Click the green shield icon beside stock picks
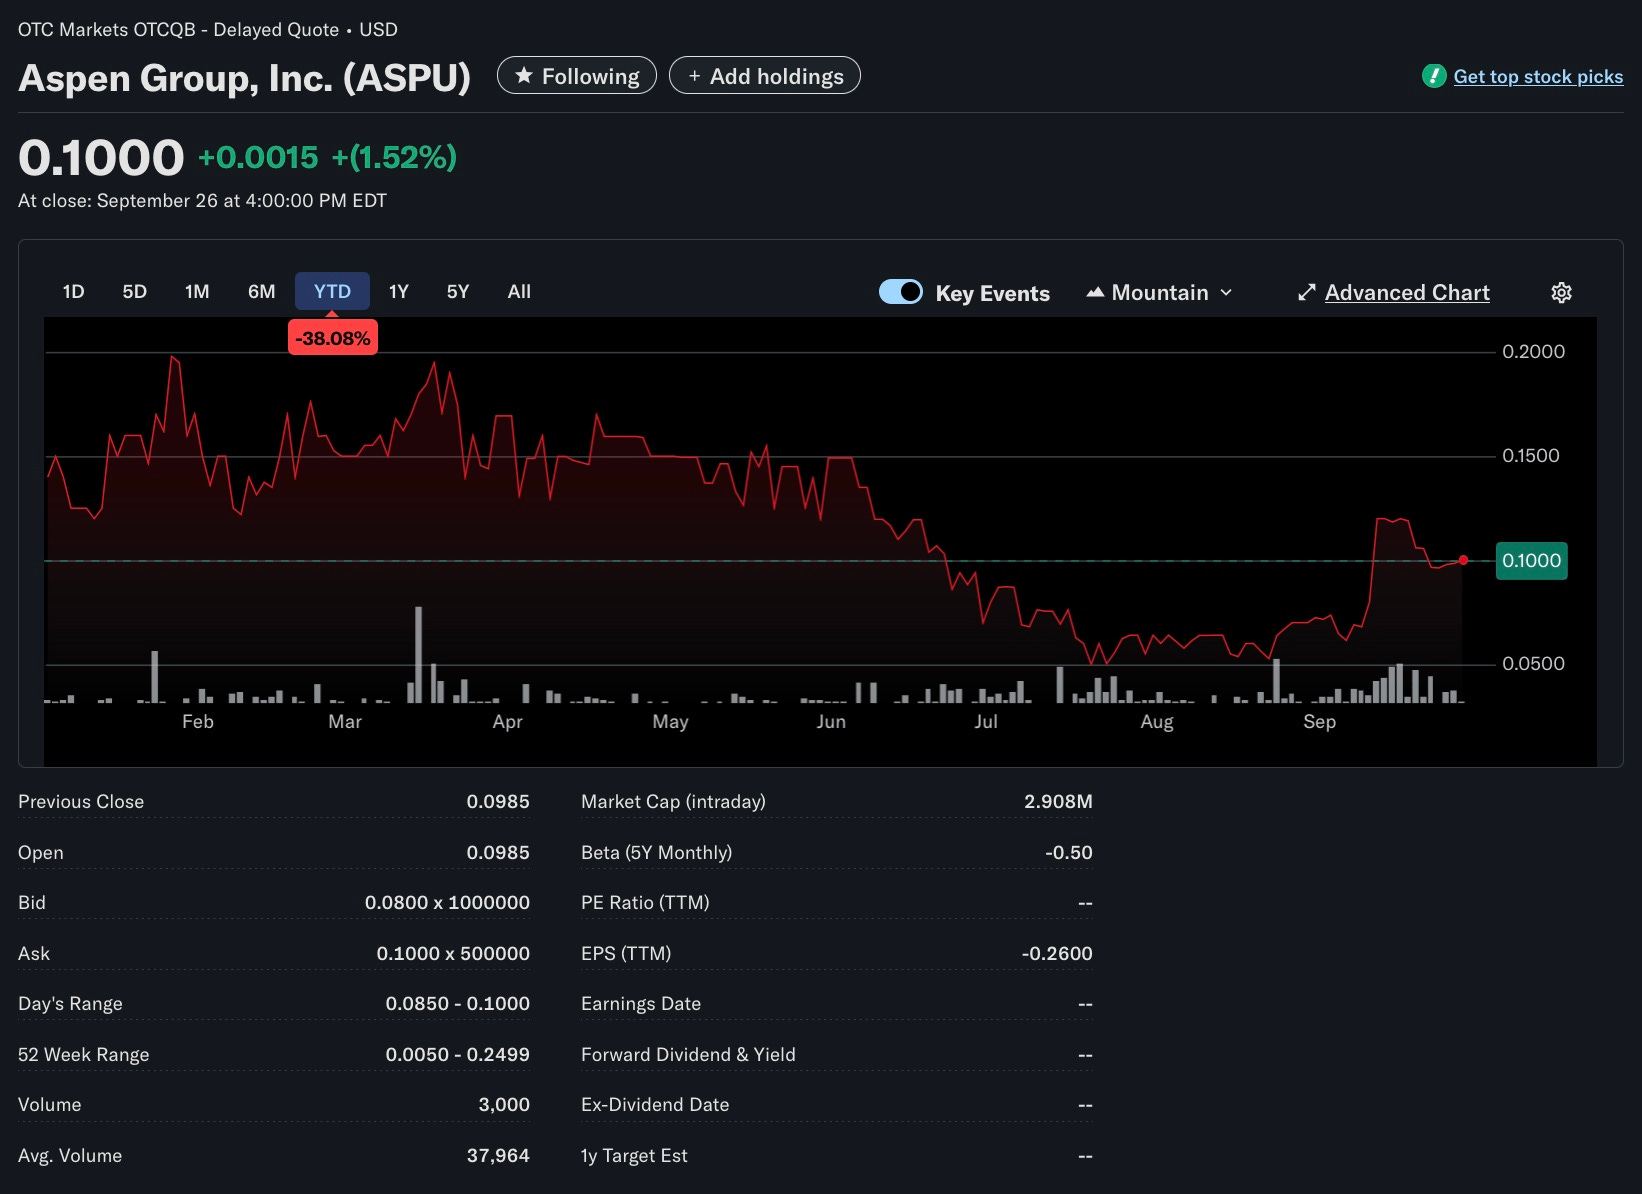This screenshot has height=1194, width=1642. tap(1434, 76)
